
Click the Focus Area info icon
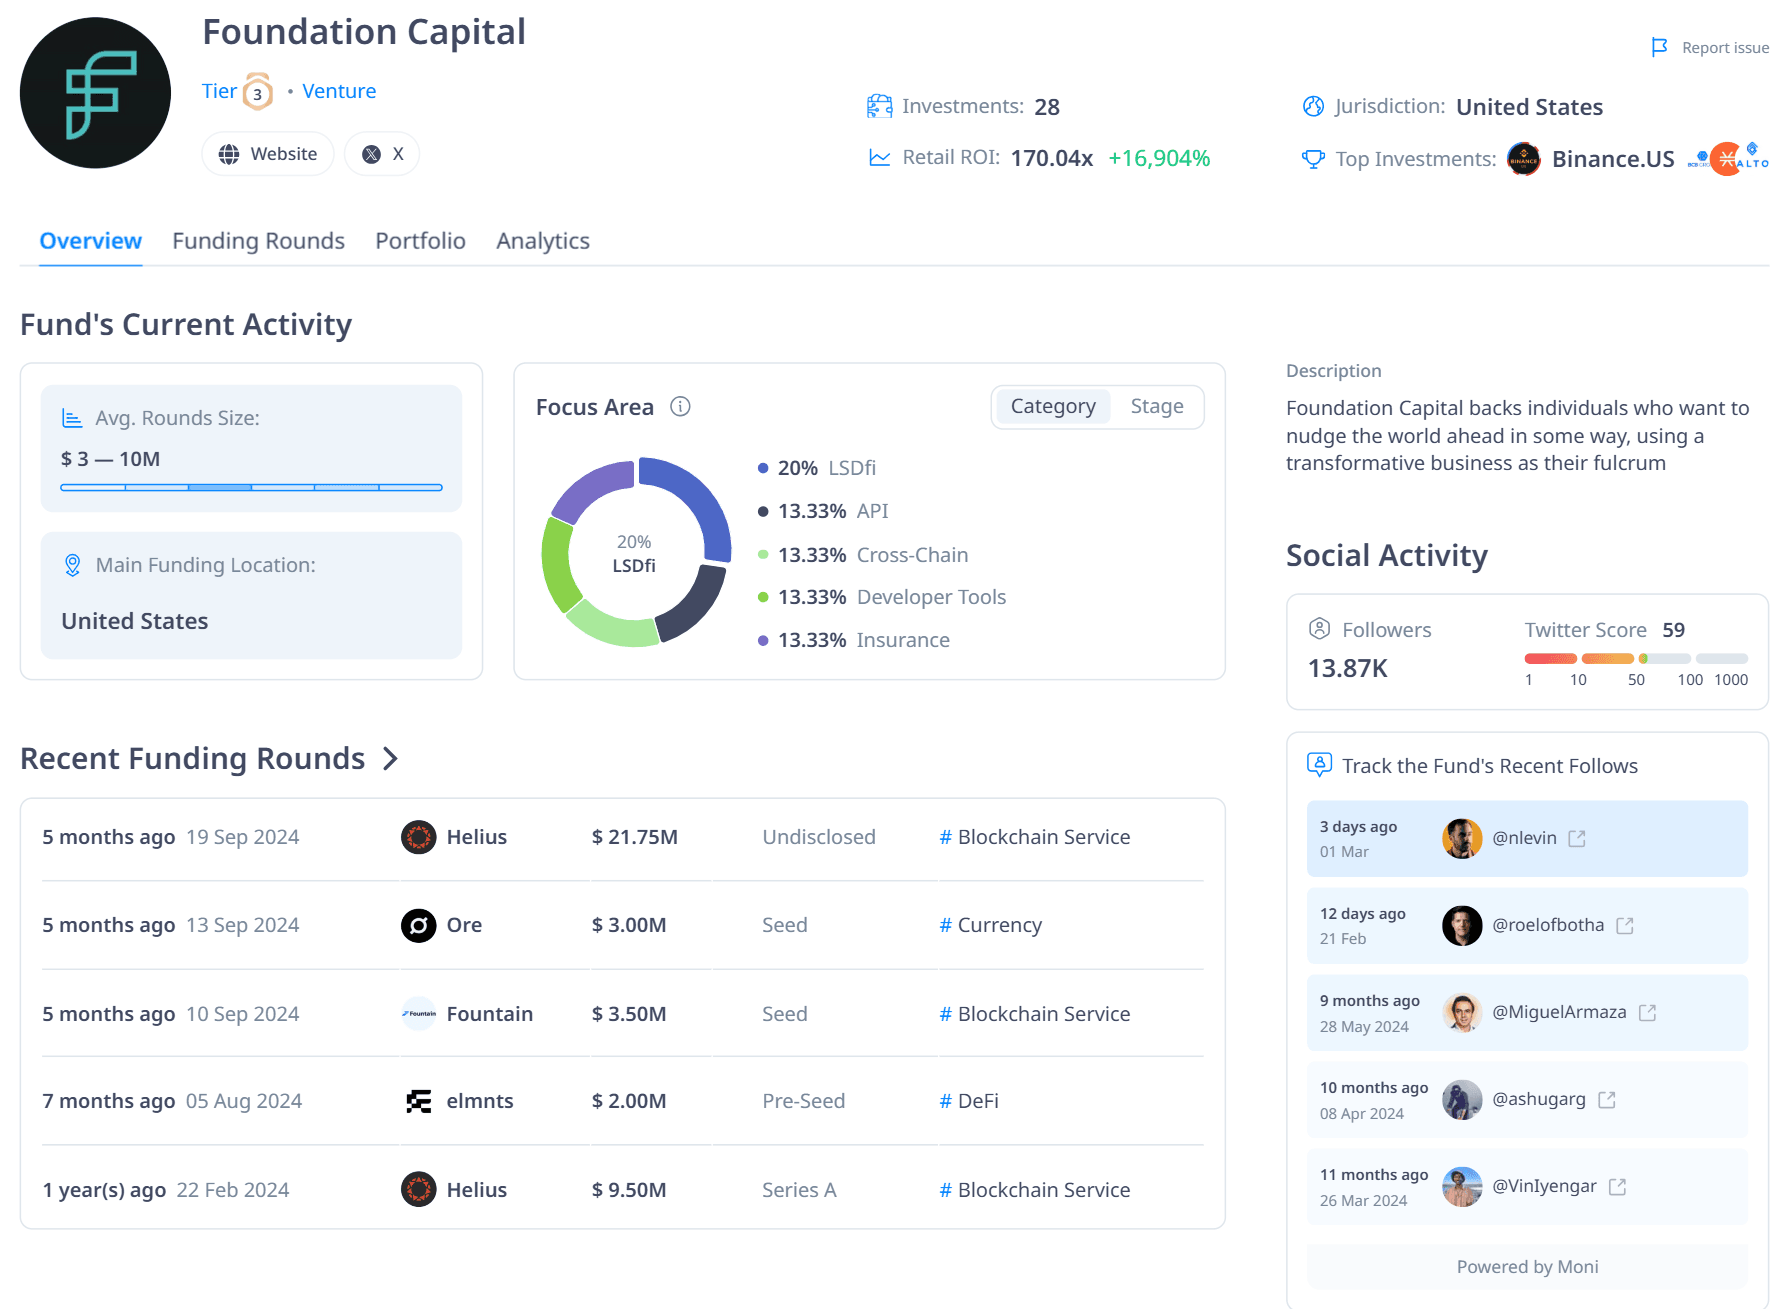[680, 406]
